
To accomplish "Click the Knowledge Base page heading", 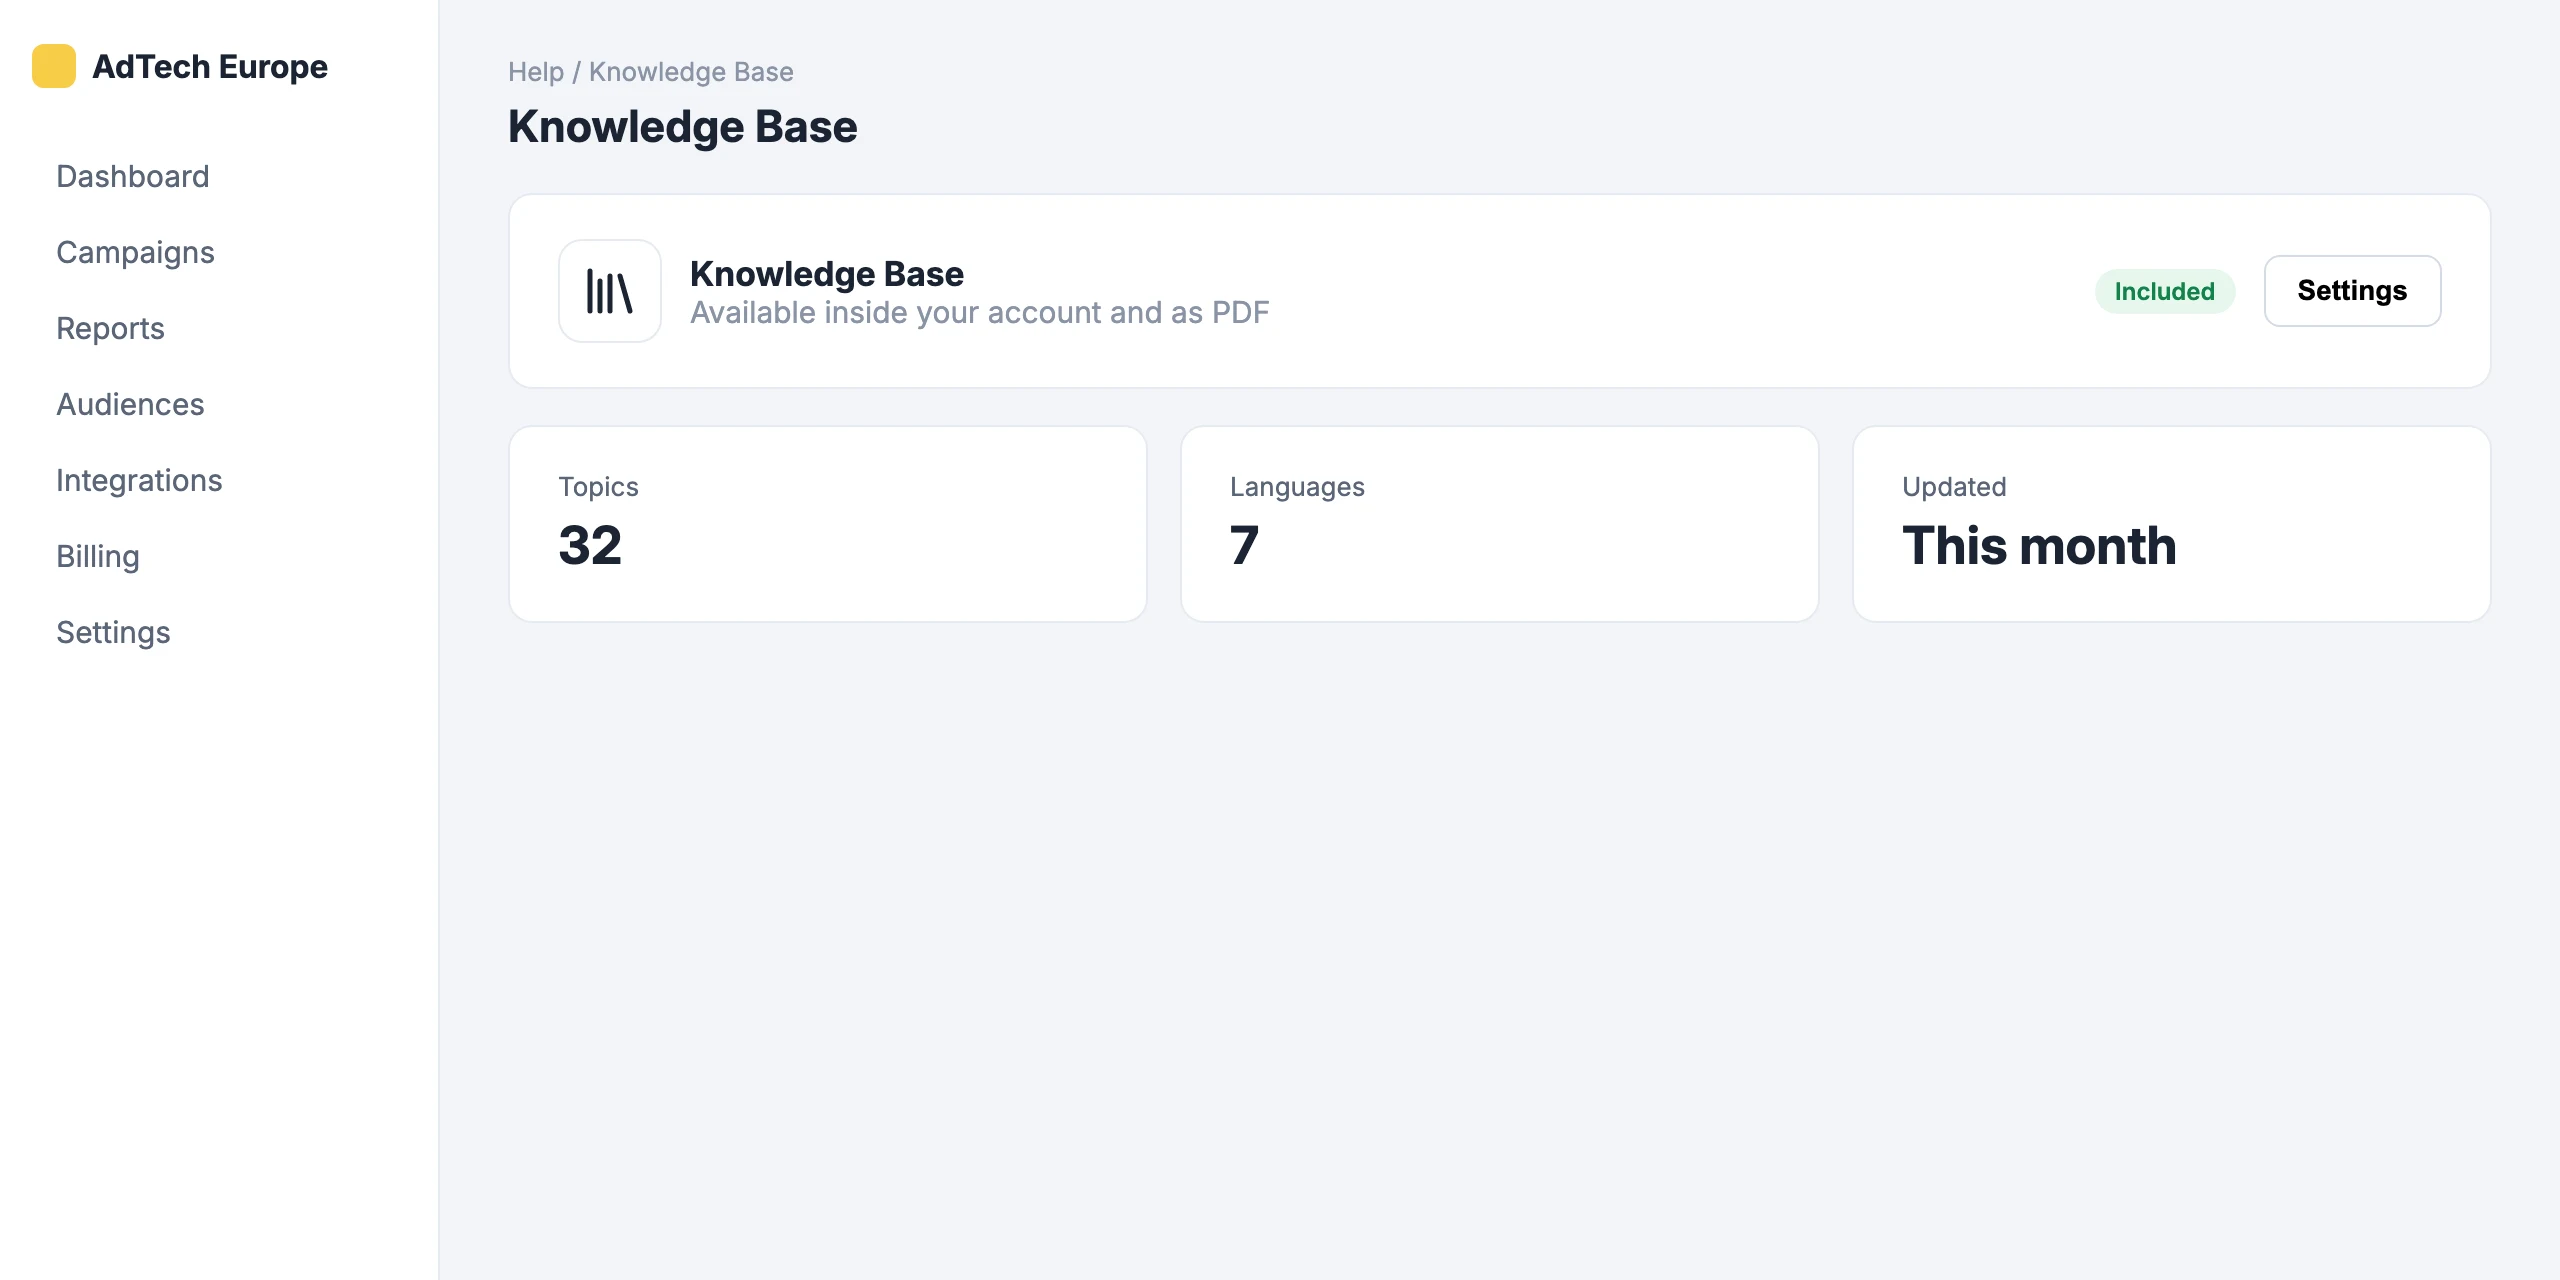I will pos(683,127).
